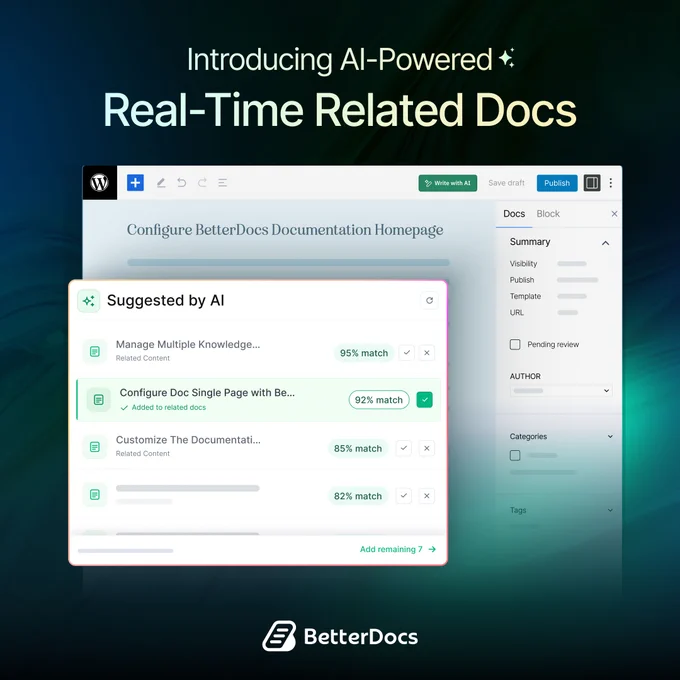Accept Customize The Documentation suggestion
This screenshot has width=680, height=680.
pos(404,448)
